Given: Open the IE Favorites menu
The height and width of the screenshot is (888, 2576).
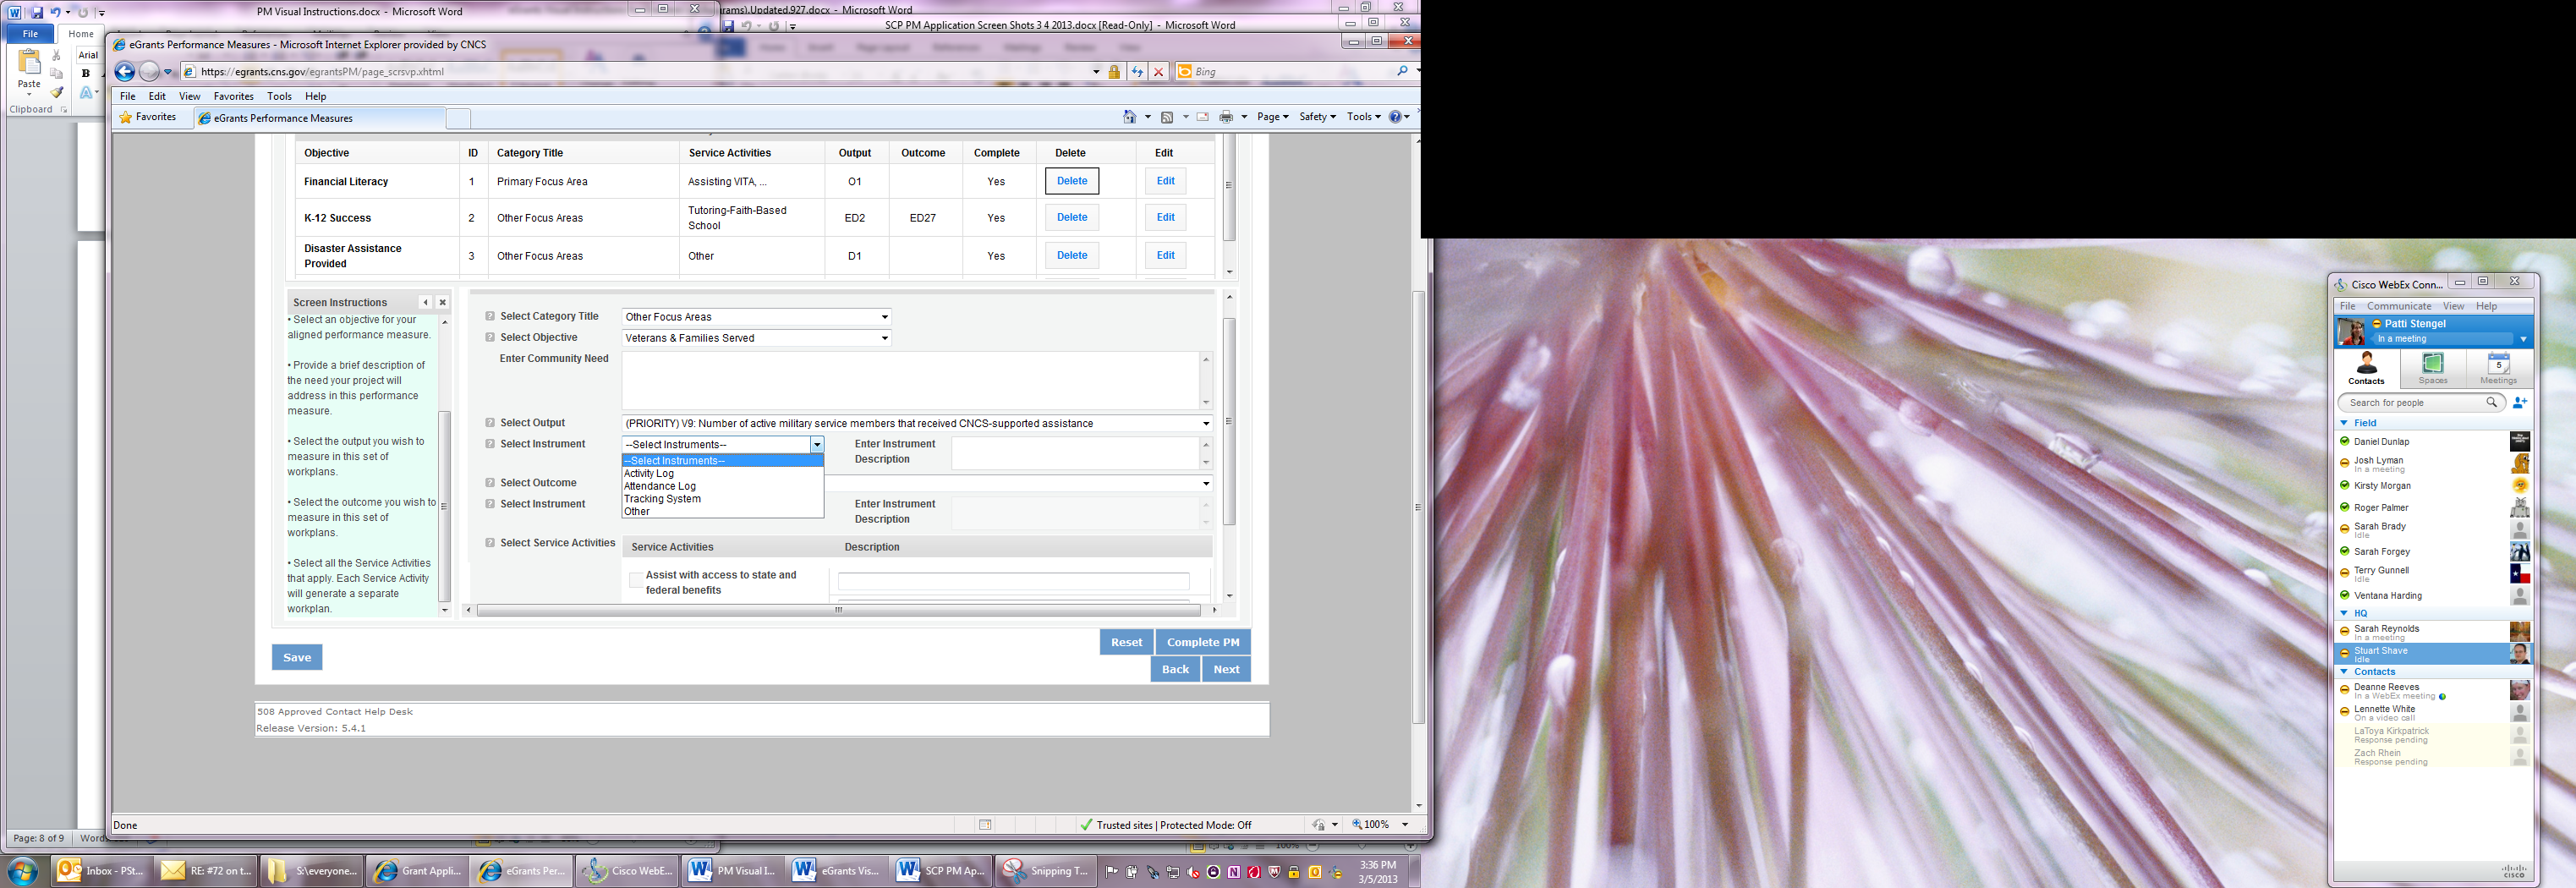Looking at the screenshot, I should pyautogui.click(x=233, y=96).
